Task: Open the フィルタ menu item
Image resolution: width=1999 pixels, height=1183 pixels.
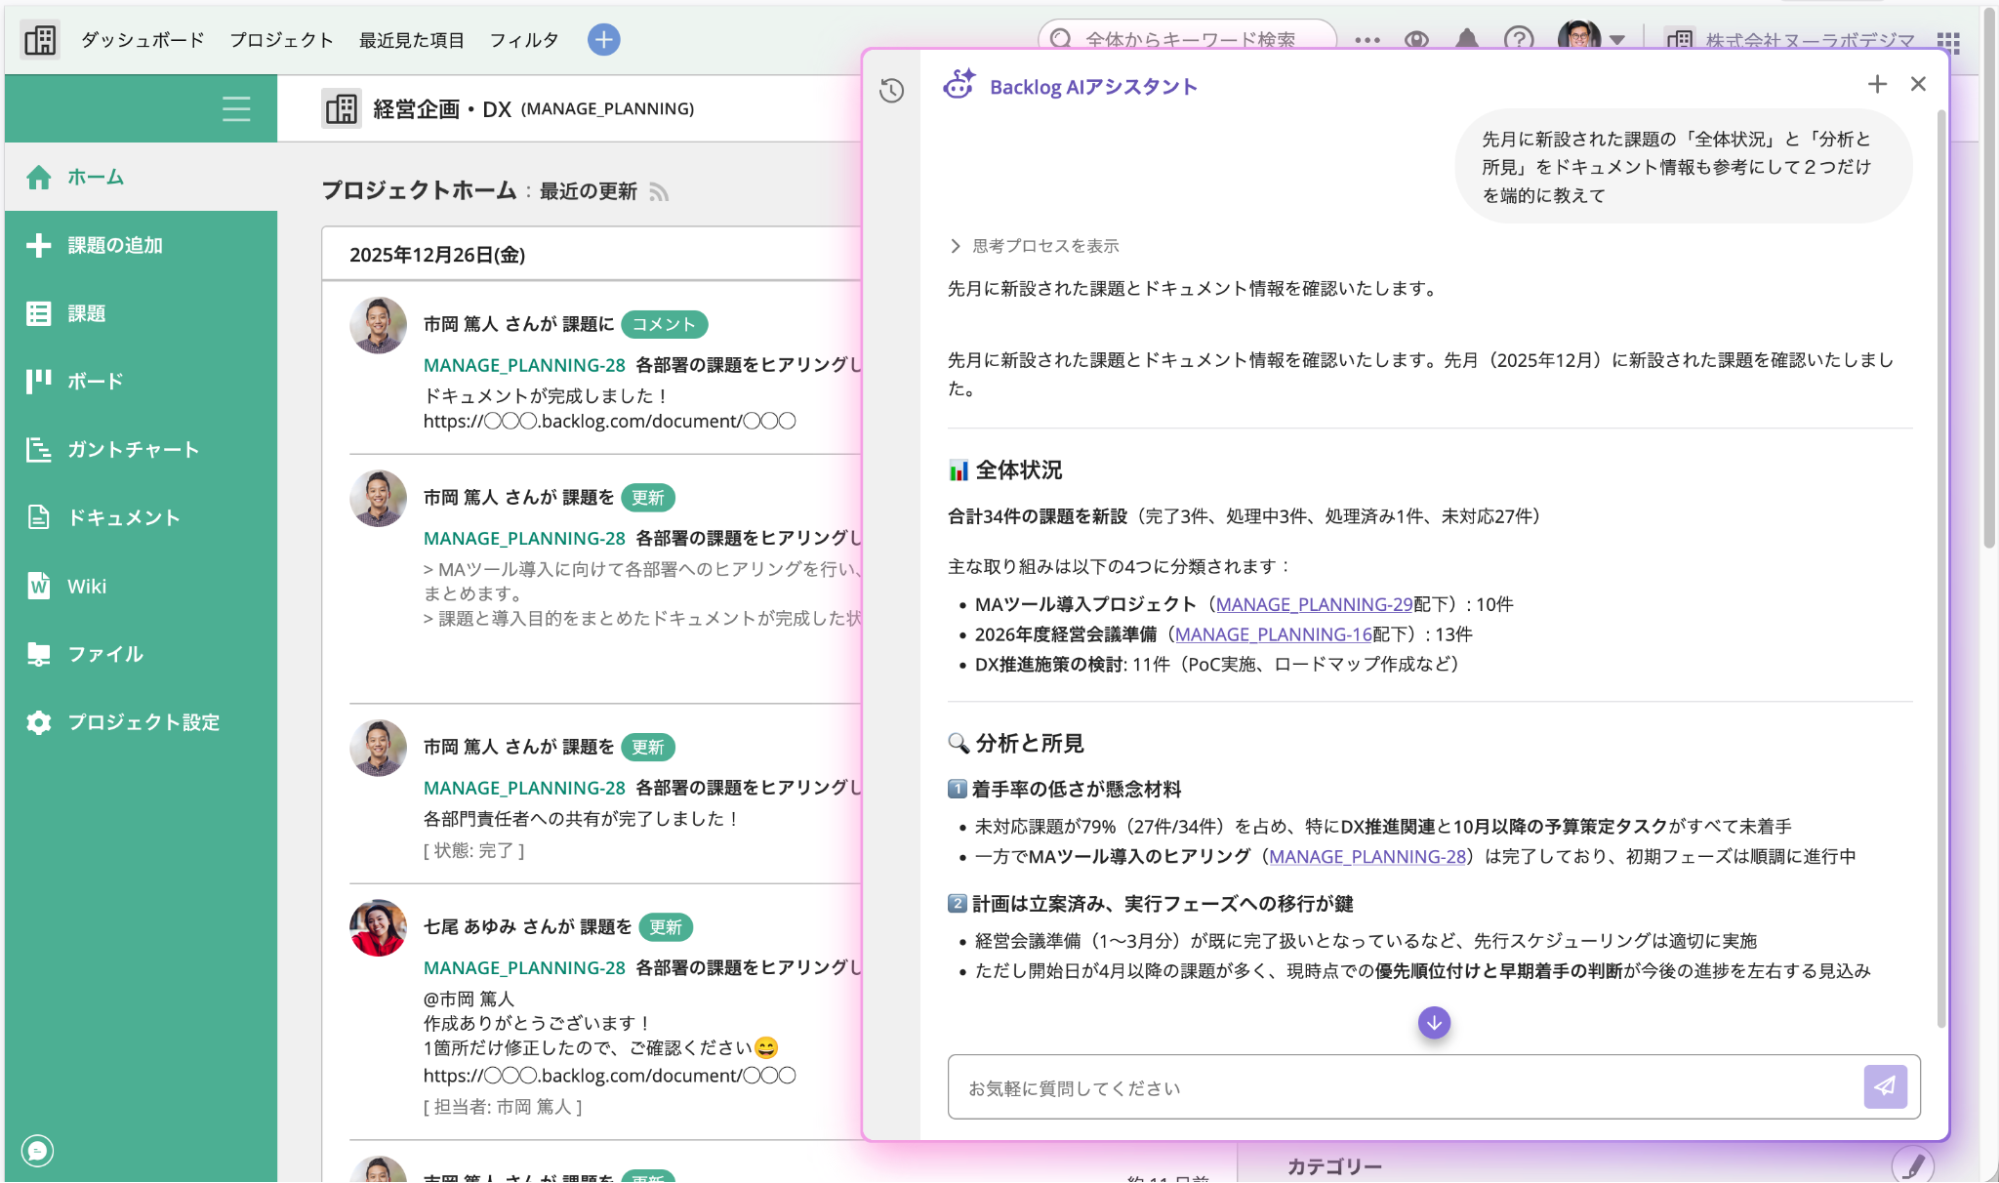Action: pyautogui.click(x=524, y=39)
